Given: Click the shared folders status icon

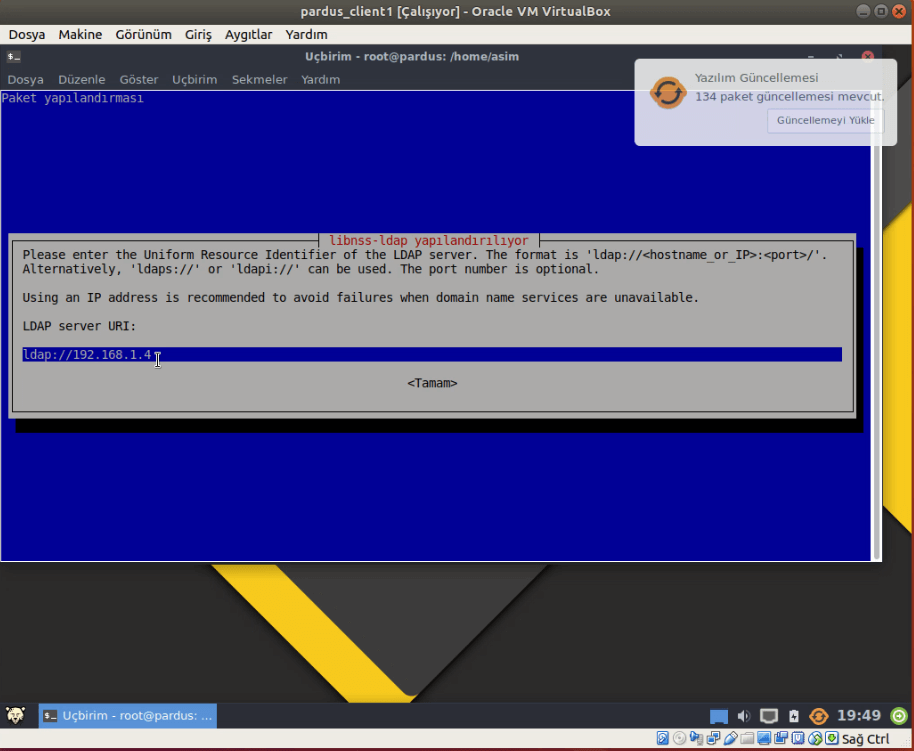Looking at the screenshot, I should click(x=747, y=739).
